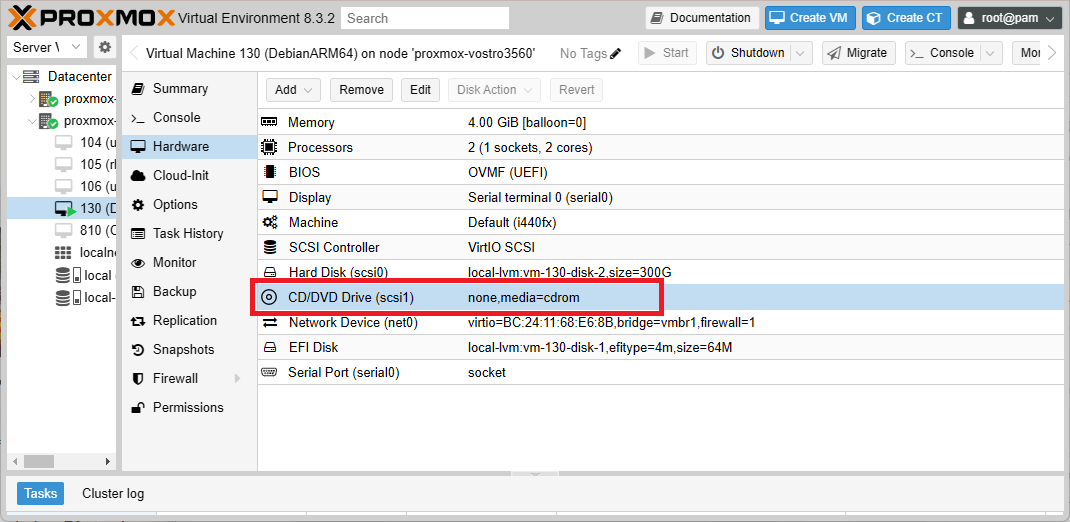The image size is (1070, 522).
Task: Open the Hardware tab
Action: (x=189, y=147)
